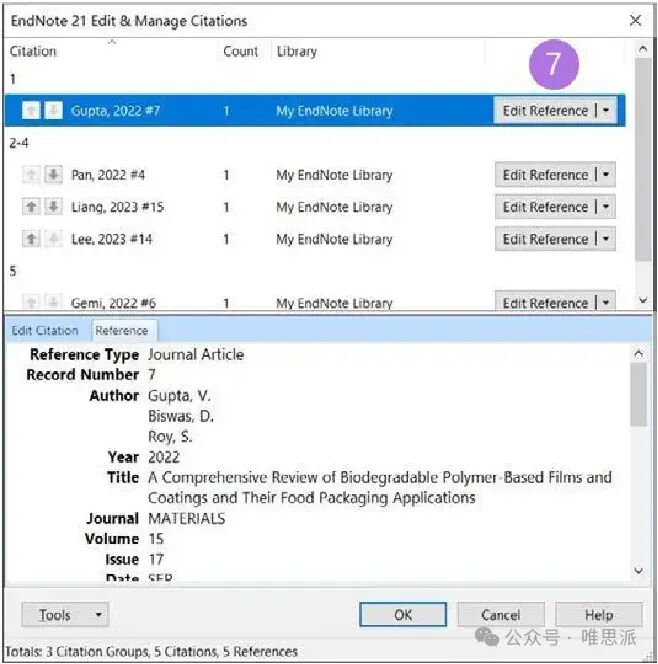Click the Cancel button

tap(501, 614)
